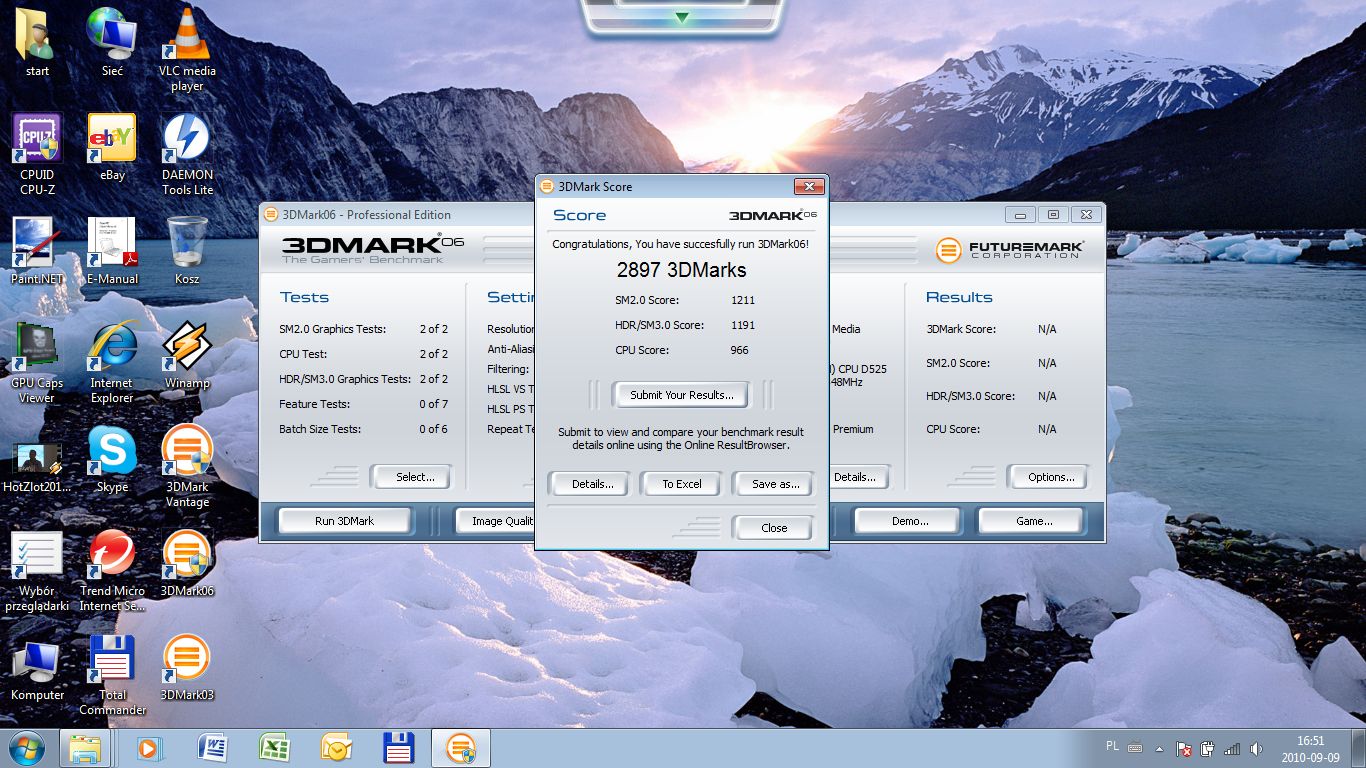Screen dimensions: 1366x768
Task: Select the 3DMark06 desktop shortcut
Action: click(x=187, y=563)
